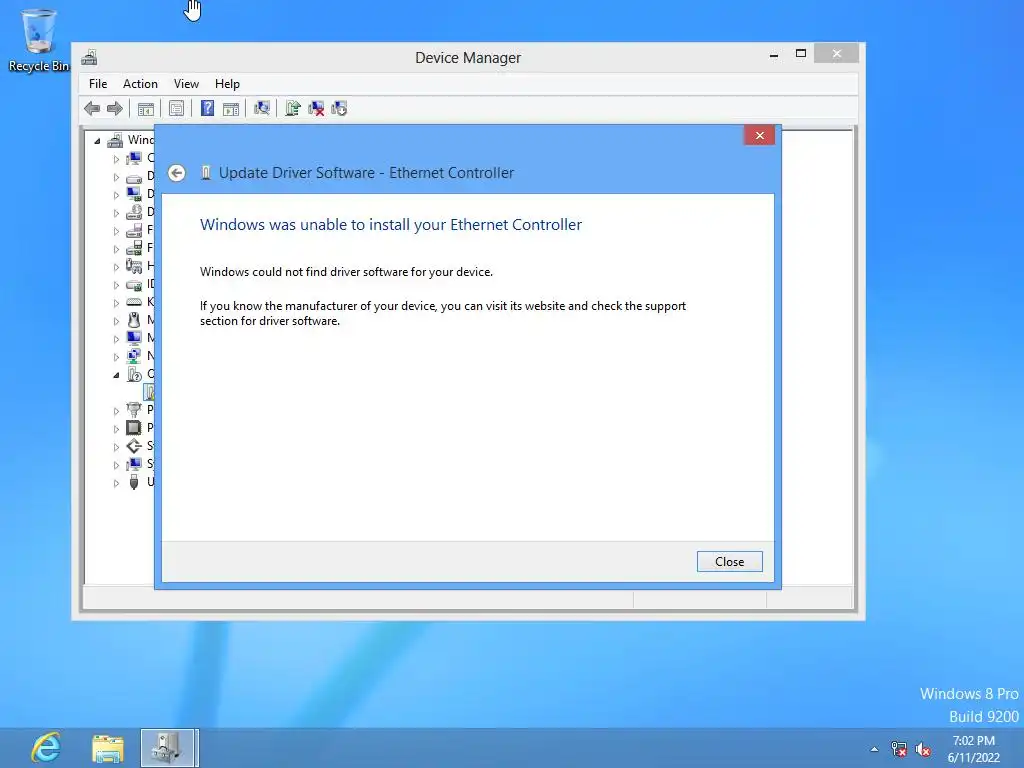Select the Network adapters category icon
Viewport: 1024px width, 768px height.
point(134,356)
